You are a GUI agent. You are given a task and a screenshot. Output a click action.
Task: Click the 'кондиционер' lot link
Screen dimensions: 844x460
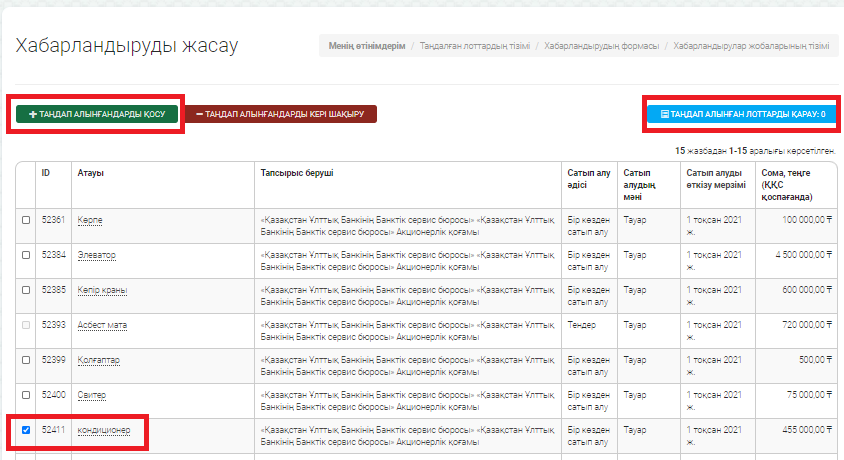pos(102,430)
